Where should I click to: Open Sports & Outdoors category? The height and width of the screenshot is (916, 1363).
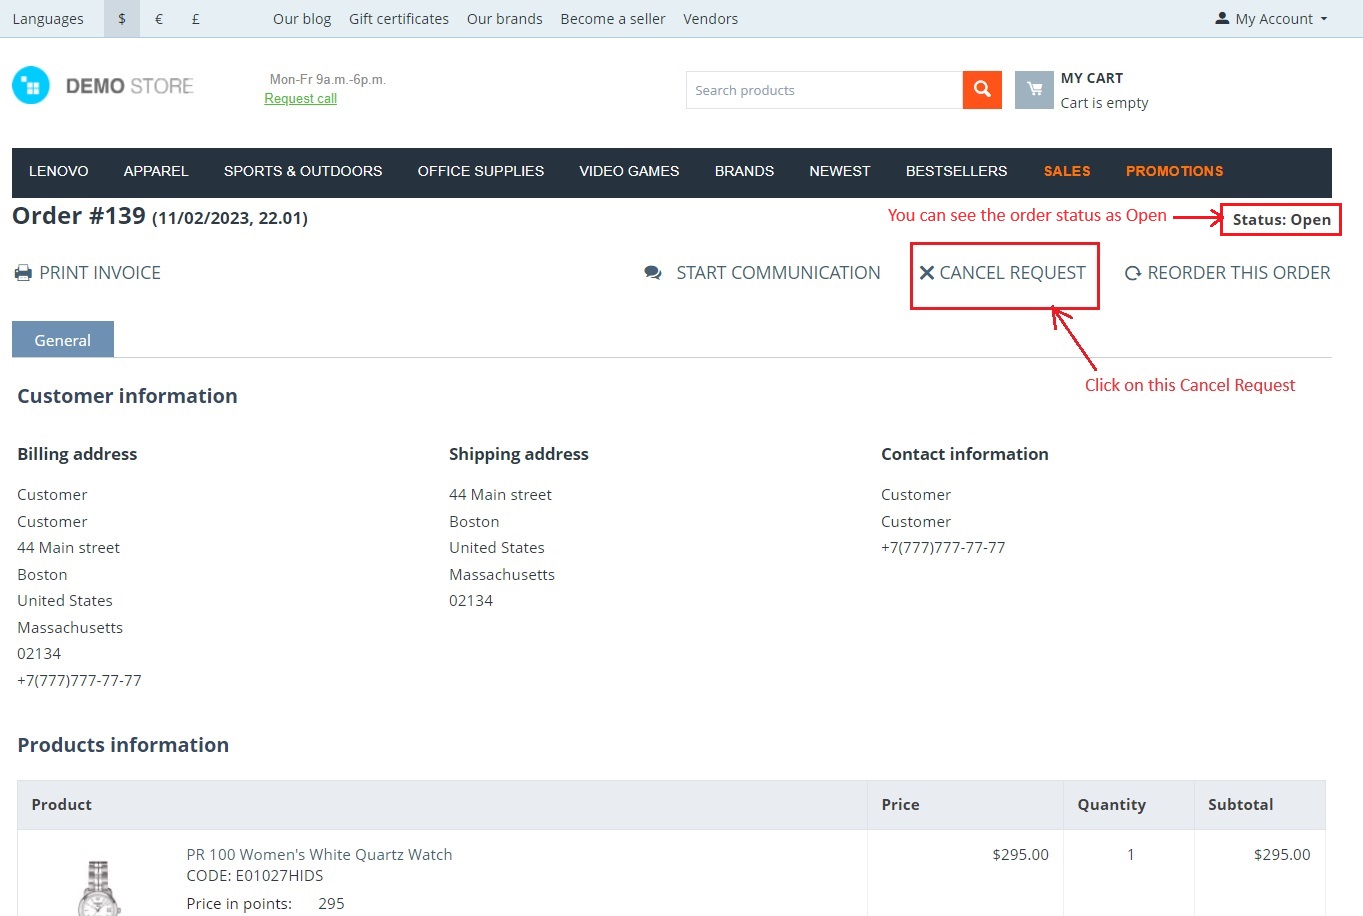click(303, 171)
